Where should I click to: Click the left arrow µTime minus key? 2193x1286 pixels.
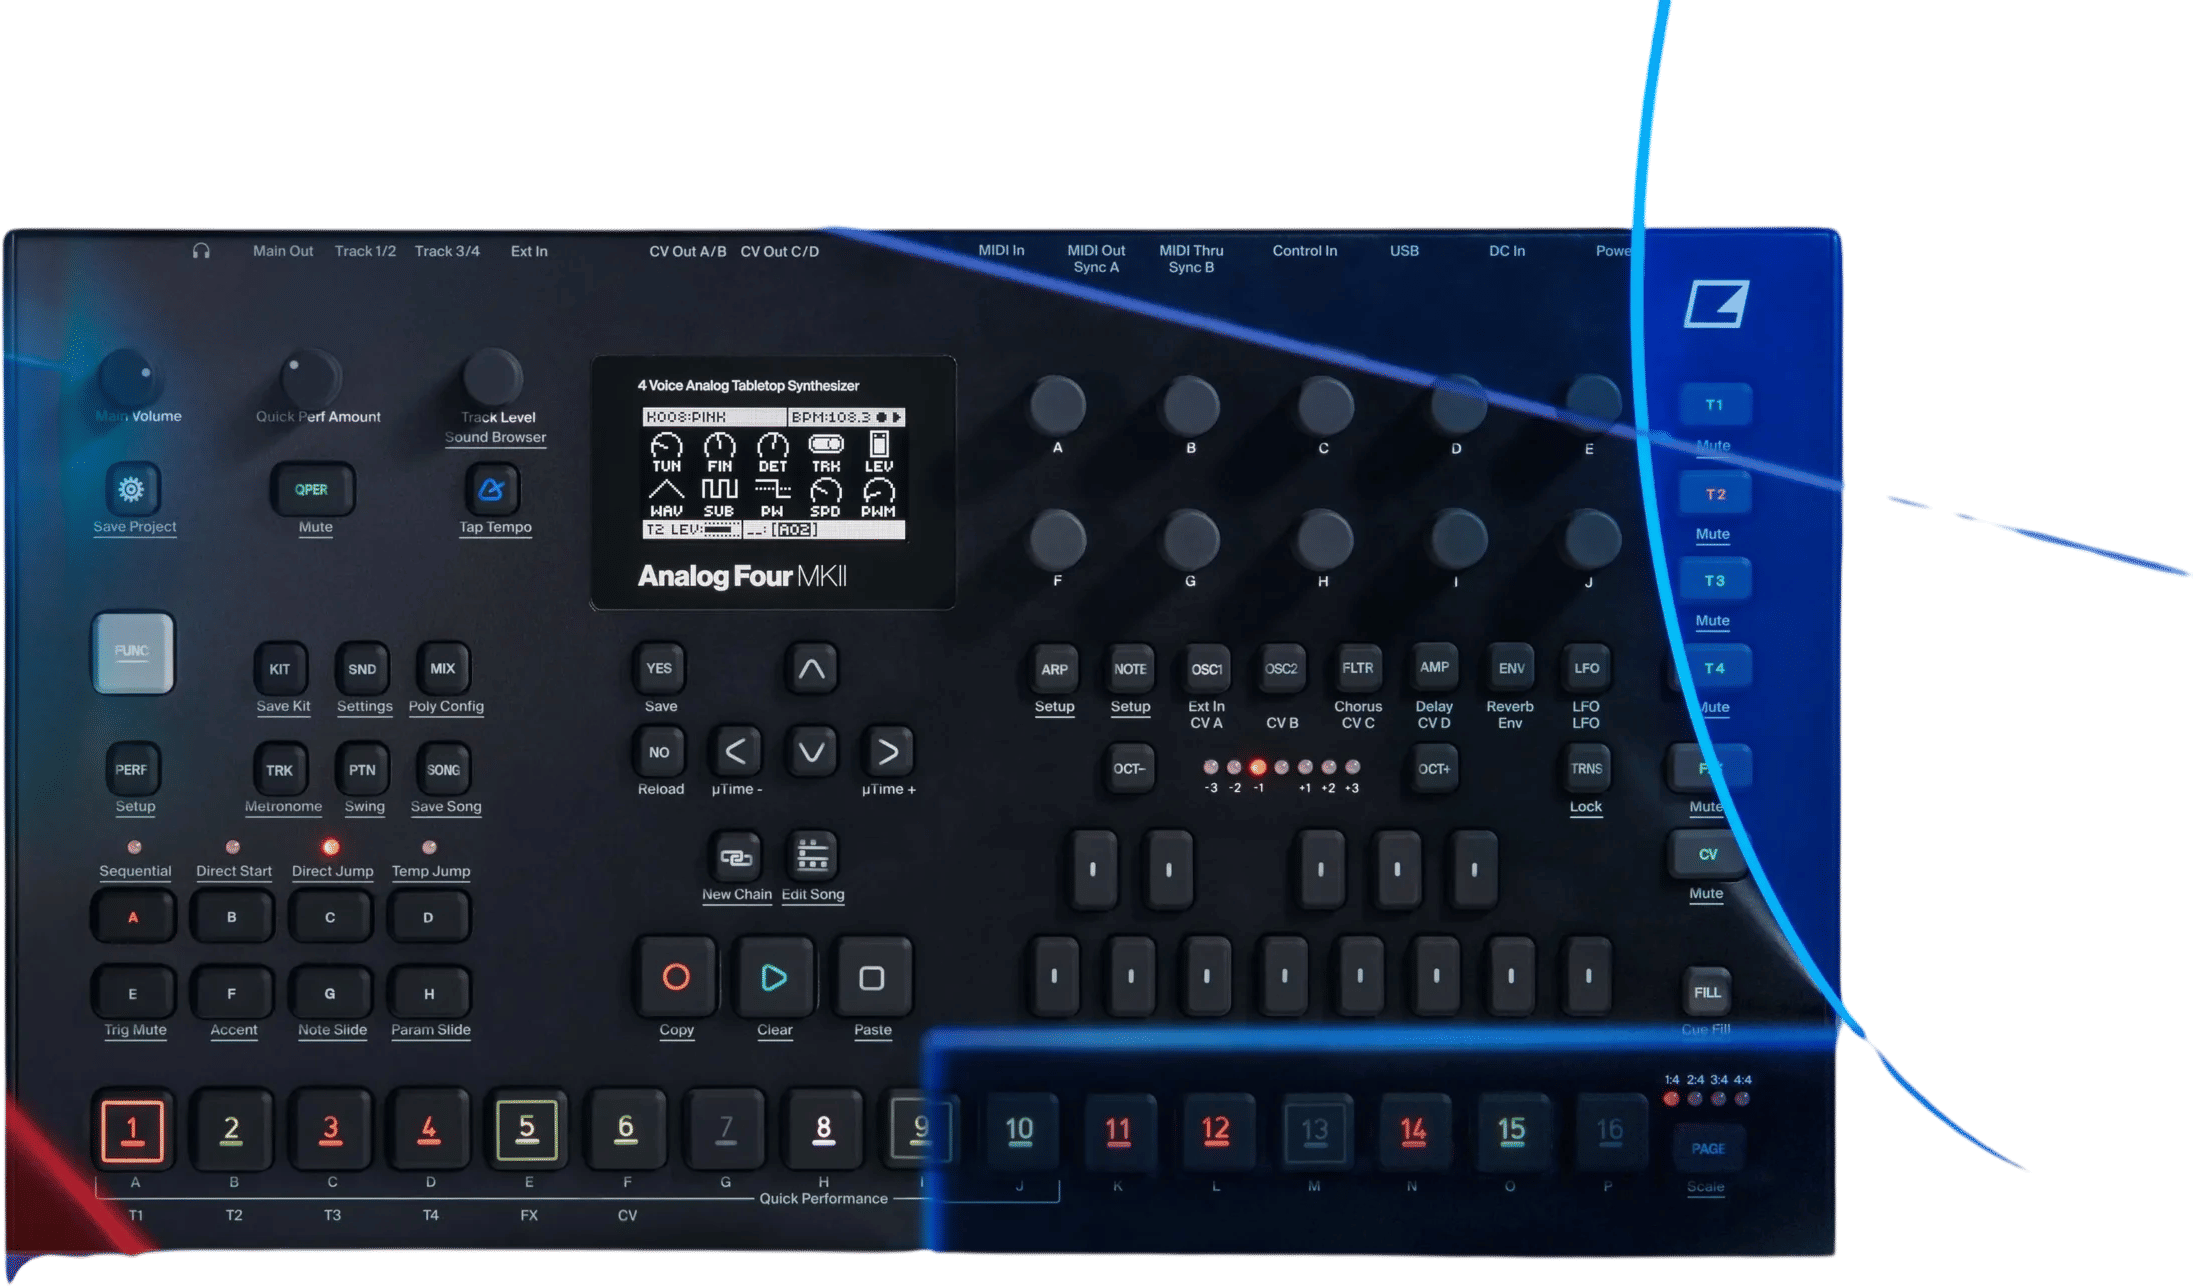(x=735, y=751)
